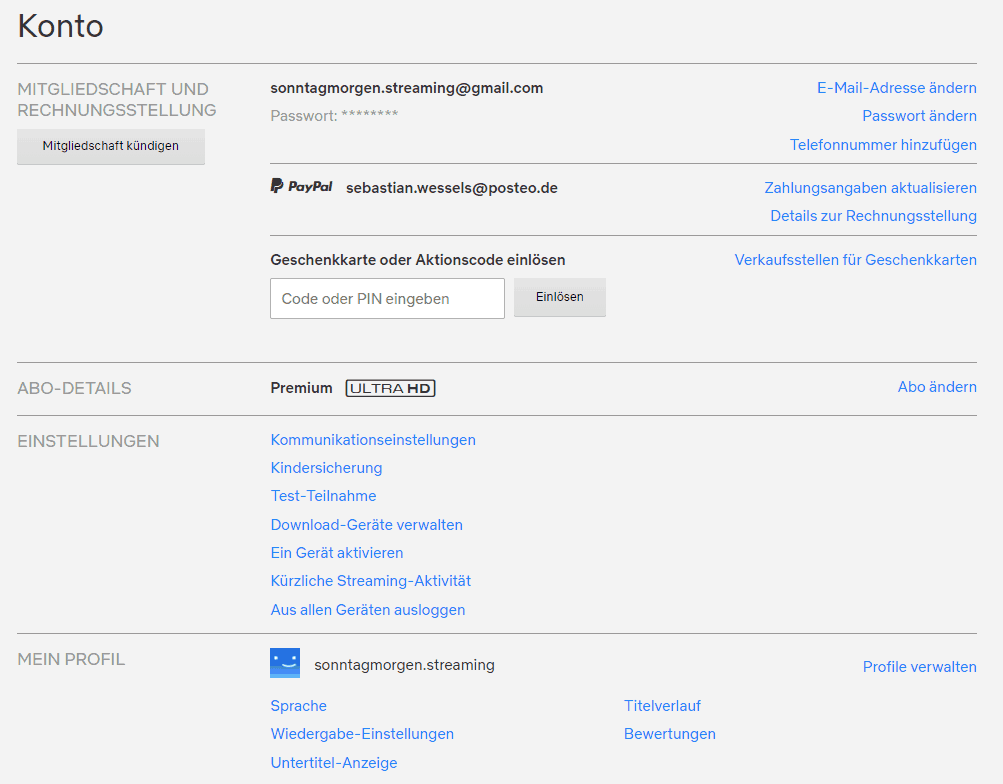Click the sonntagmorgen.streaming profile name
The width and height of the screenshot is (1003, 784).
point(404,665)
